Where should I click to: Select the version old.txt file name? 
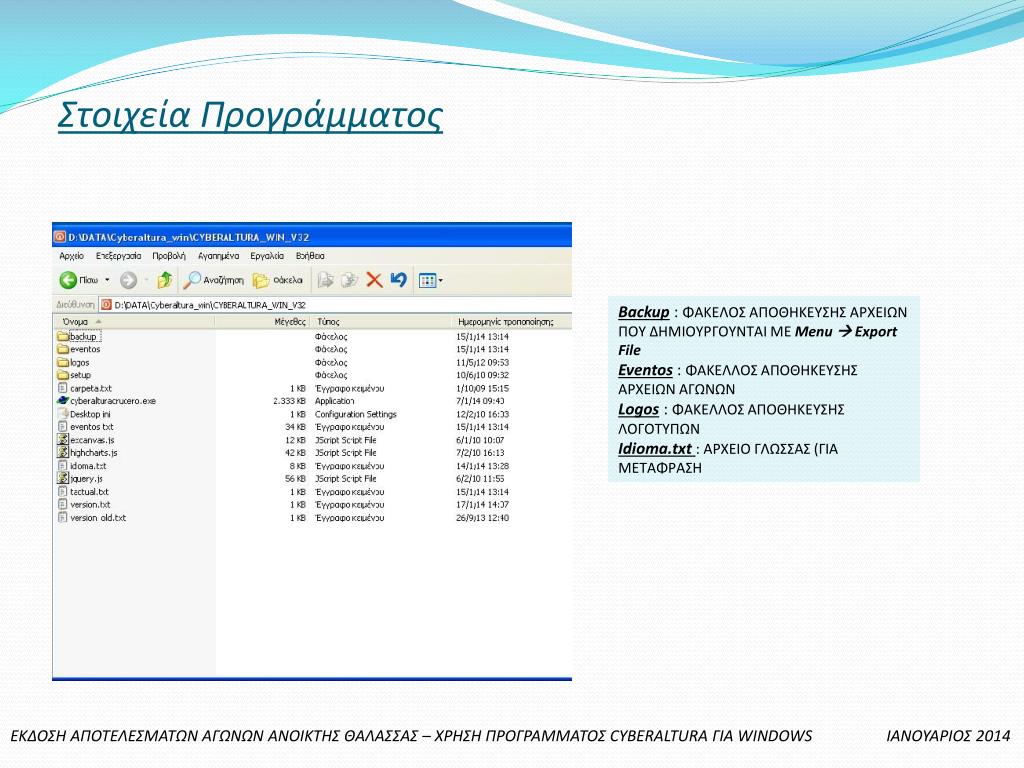pyautogui.click(x=98, y=517)
